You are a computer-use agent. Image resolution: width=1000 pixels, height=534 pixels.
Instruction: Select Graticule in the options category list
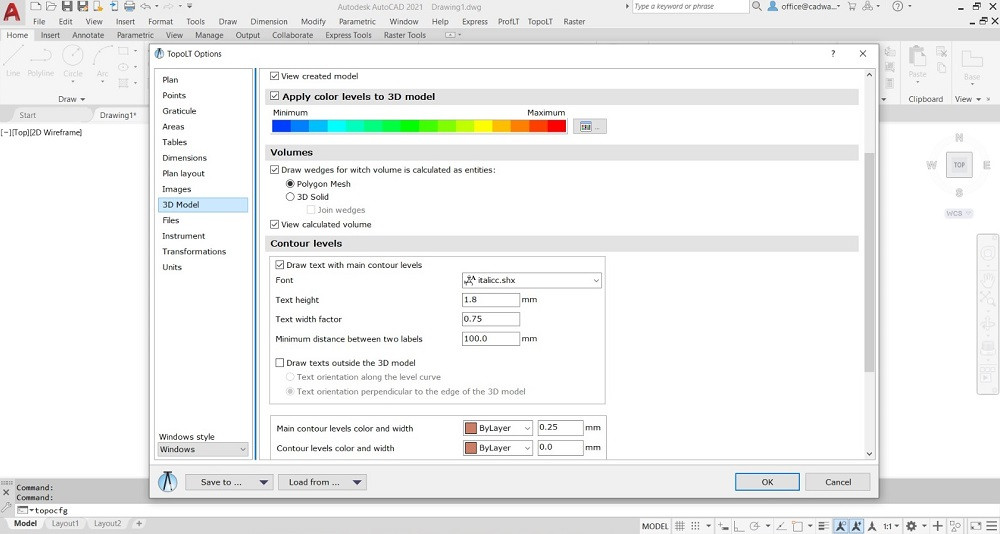coord(179,111)
